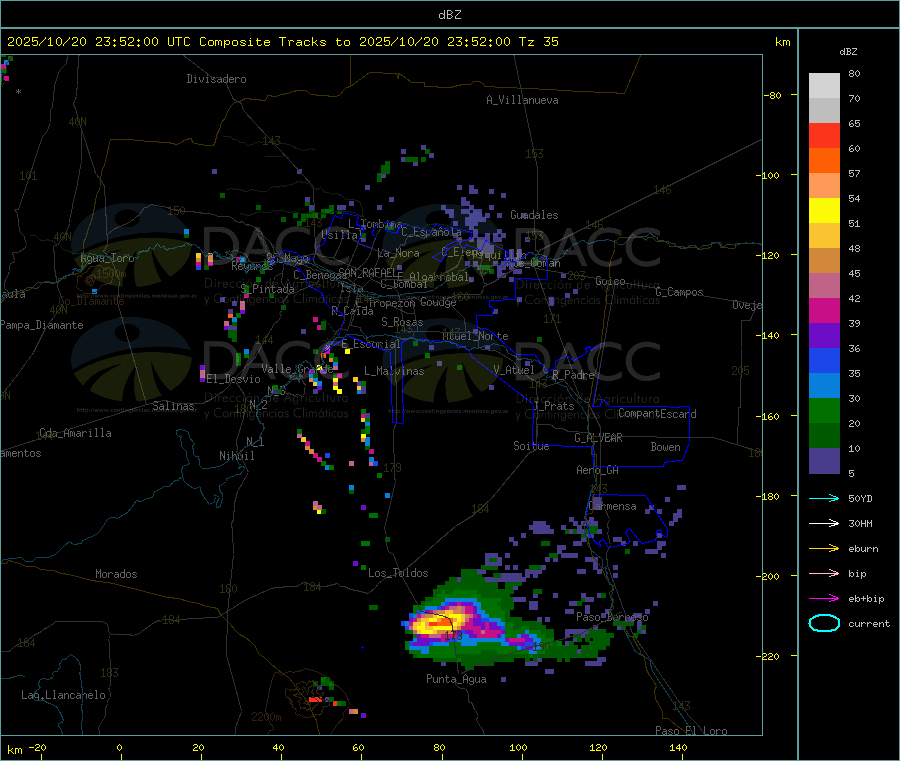Screen dimensions: 900x761
Task: Select the tan 45–48 dBZ swatch
Action: [x=824, y=261]
